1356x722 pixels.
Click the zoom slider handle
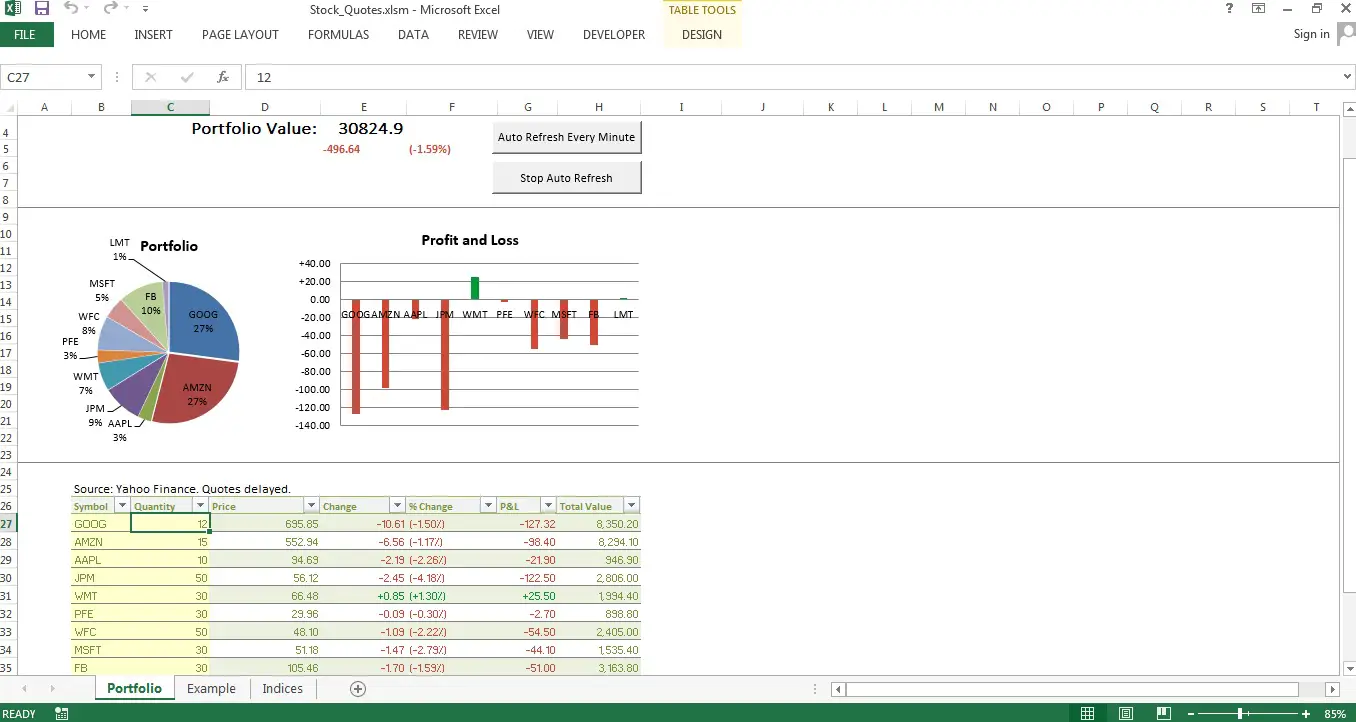[x=1240, y=714]
